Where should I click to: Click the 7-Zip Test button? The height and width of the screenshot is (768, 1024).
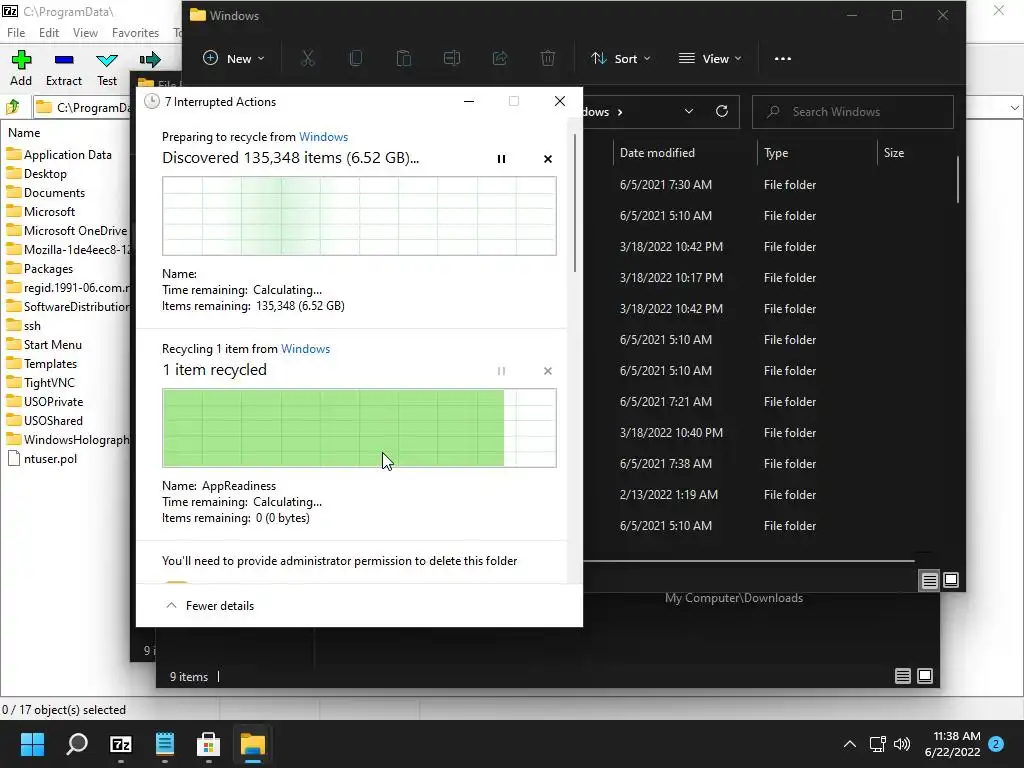coord(107,68)
